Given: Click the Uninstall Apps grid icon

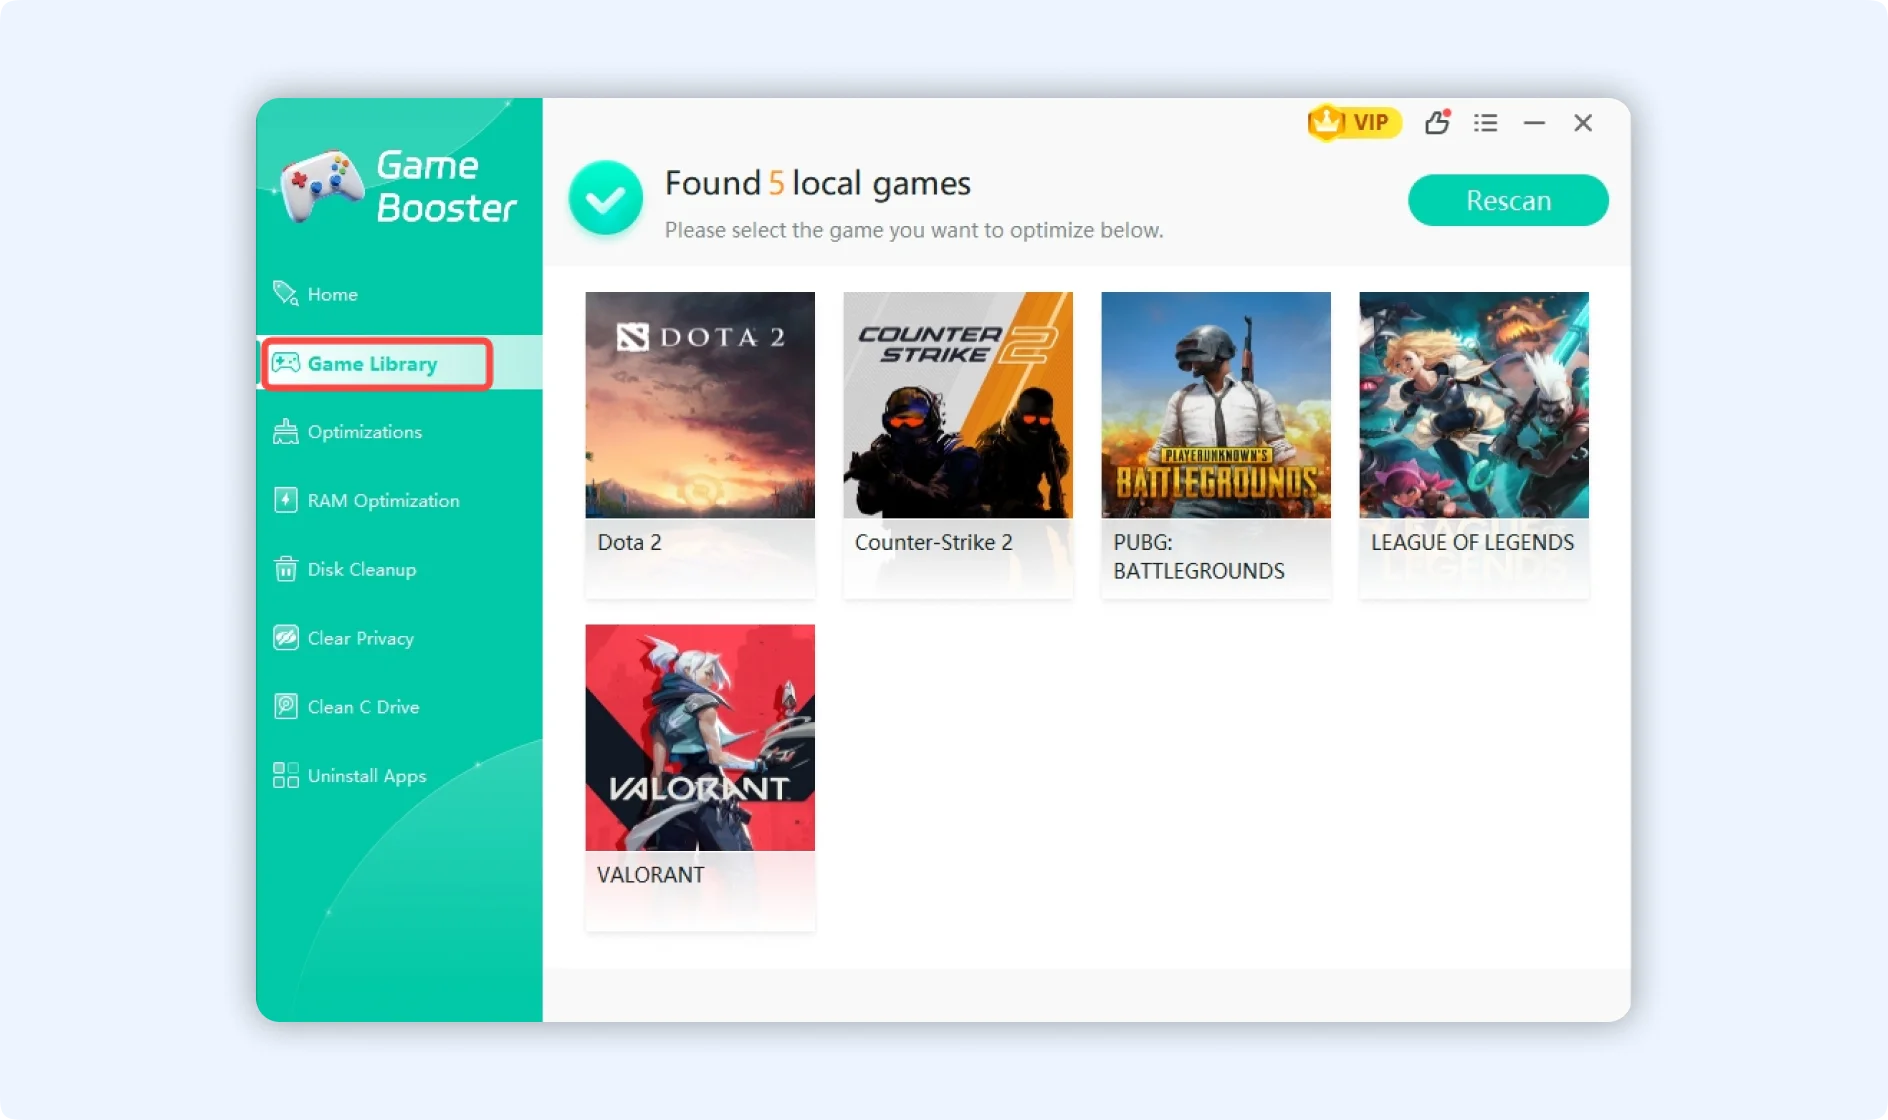Looking at the screenshot, I should (286, 775).
